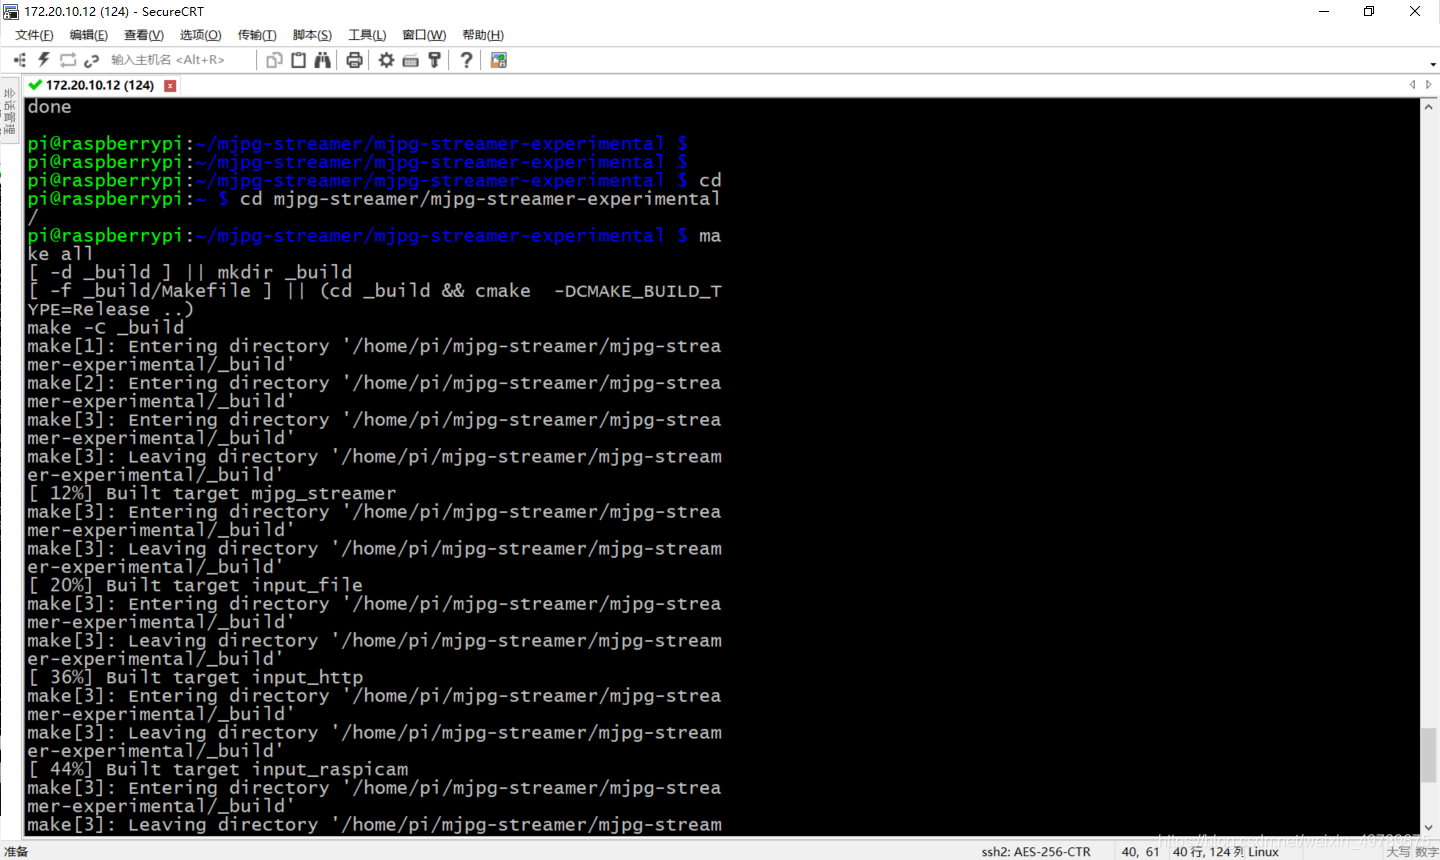1440x860 pixels.
Task: Click the Linux status bar entry
Action: [x=1264, y=852]
